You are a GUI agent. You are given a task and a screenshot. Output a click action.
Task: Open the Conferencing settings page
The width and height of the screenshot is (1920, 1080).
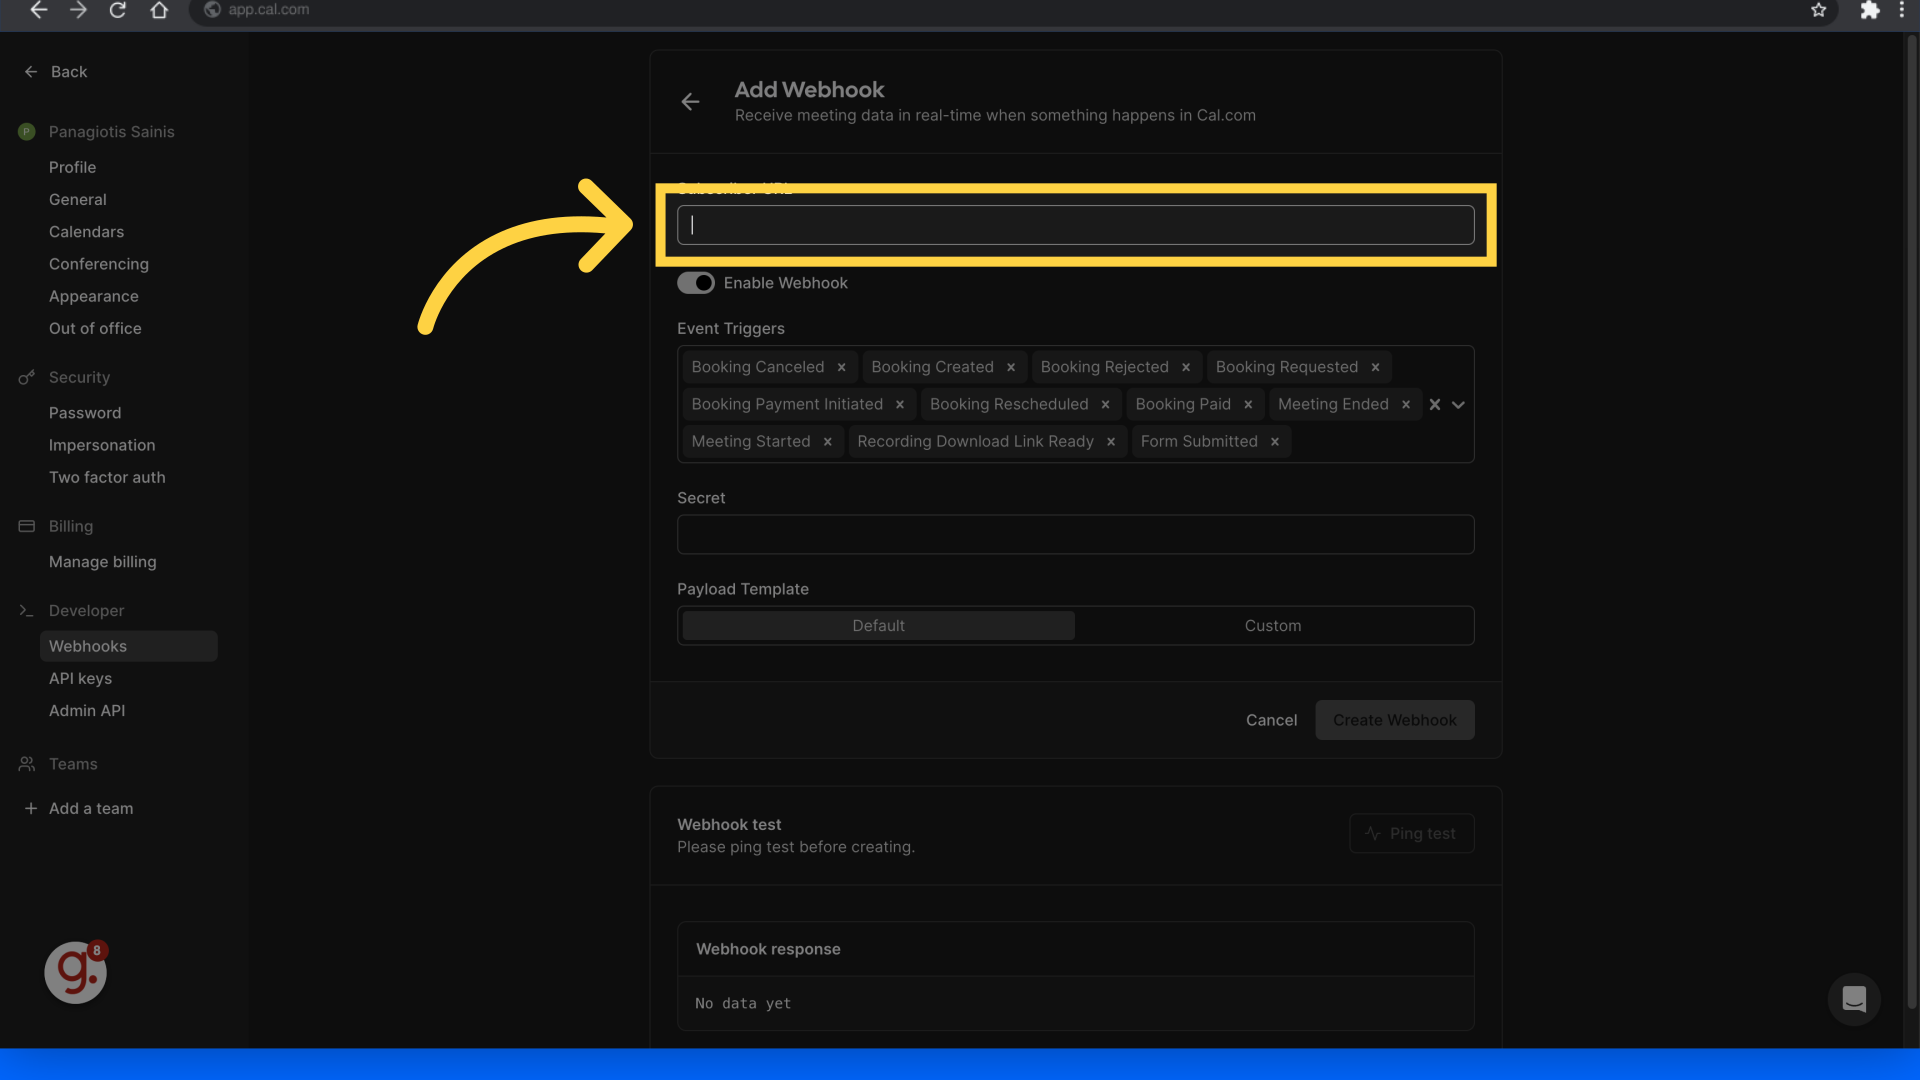[x=98, y=264]
